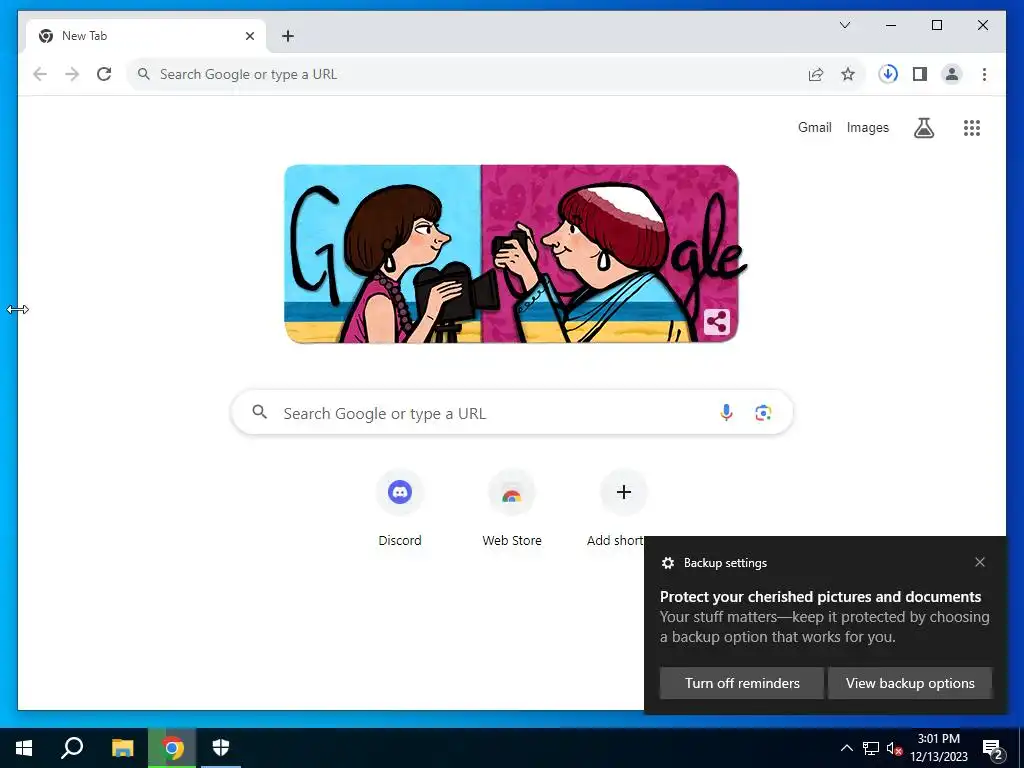Open the Google apps grid
This screenshot has height=768, width=1024.
click(x=972, y=128)
